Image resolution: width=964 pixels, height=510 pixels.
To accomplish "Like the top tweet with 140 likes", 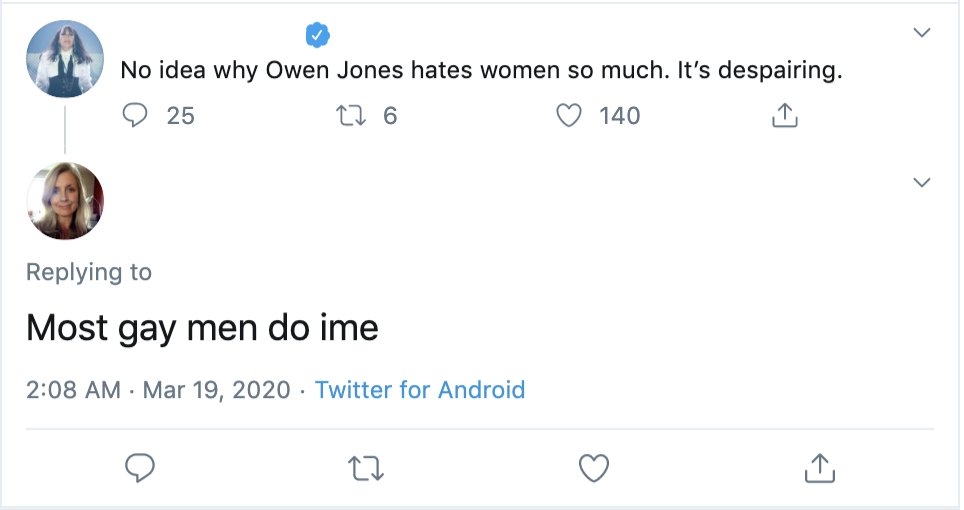I will click(569, 116).
